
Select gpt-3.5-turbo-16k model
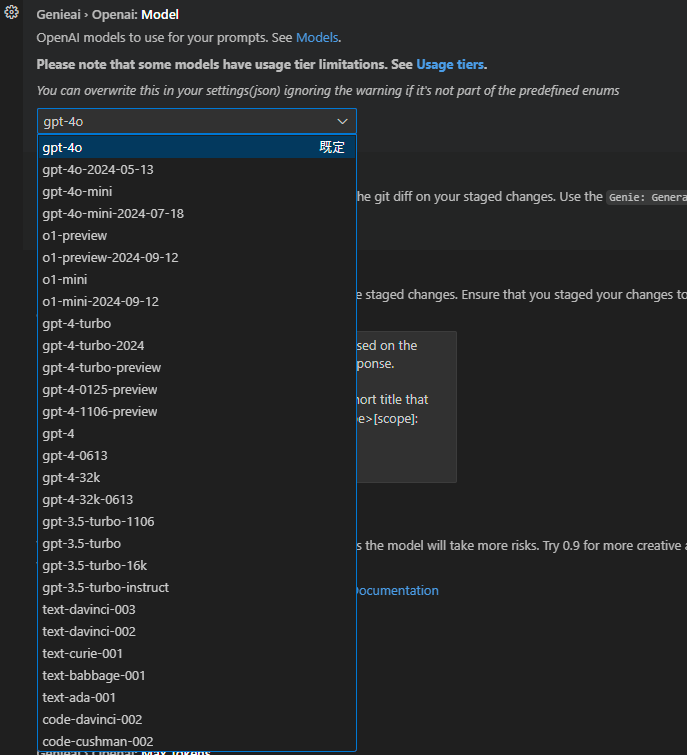click(x=95, y=565)
